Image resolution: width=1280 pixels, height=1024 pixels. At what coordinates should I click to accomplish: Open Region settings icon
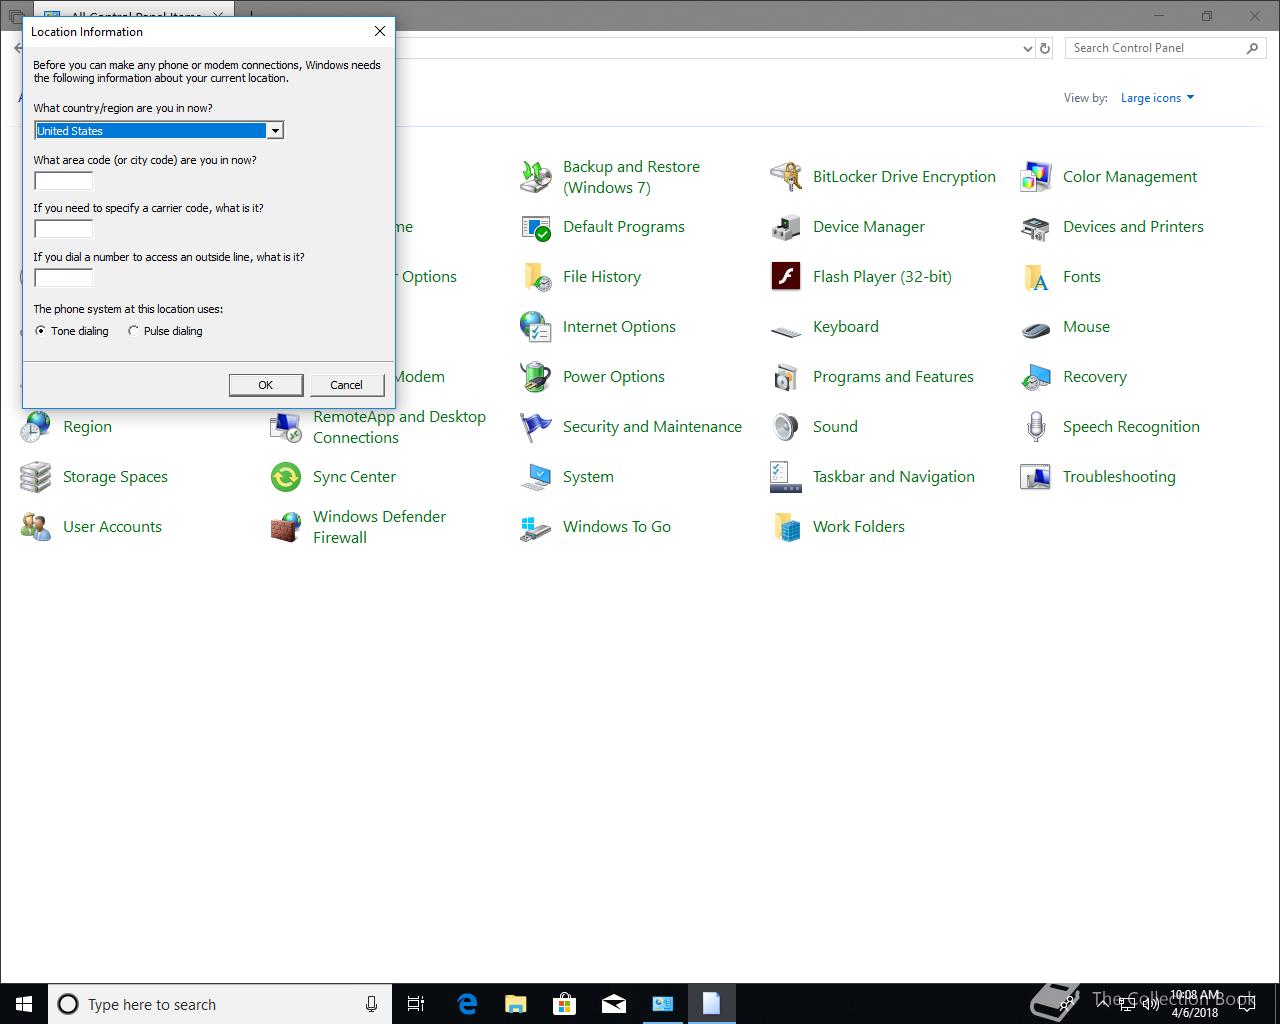coord(36,427)
